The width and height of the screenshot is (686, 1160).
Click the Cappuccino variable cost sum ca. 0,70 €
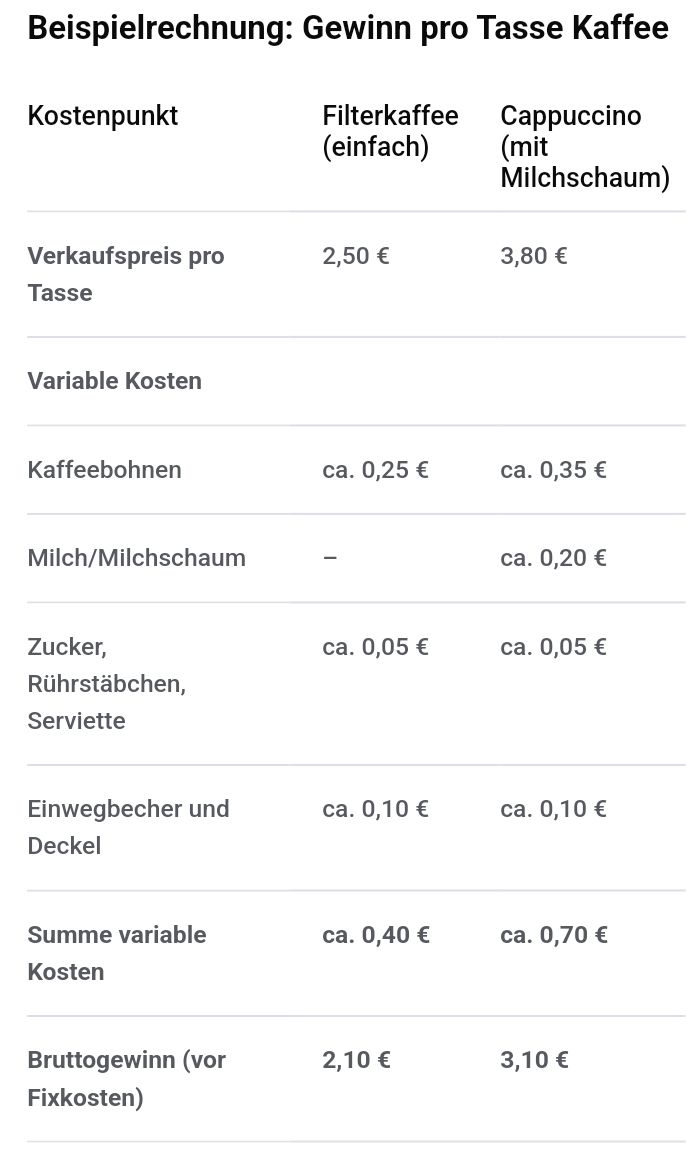(554, 935)
